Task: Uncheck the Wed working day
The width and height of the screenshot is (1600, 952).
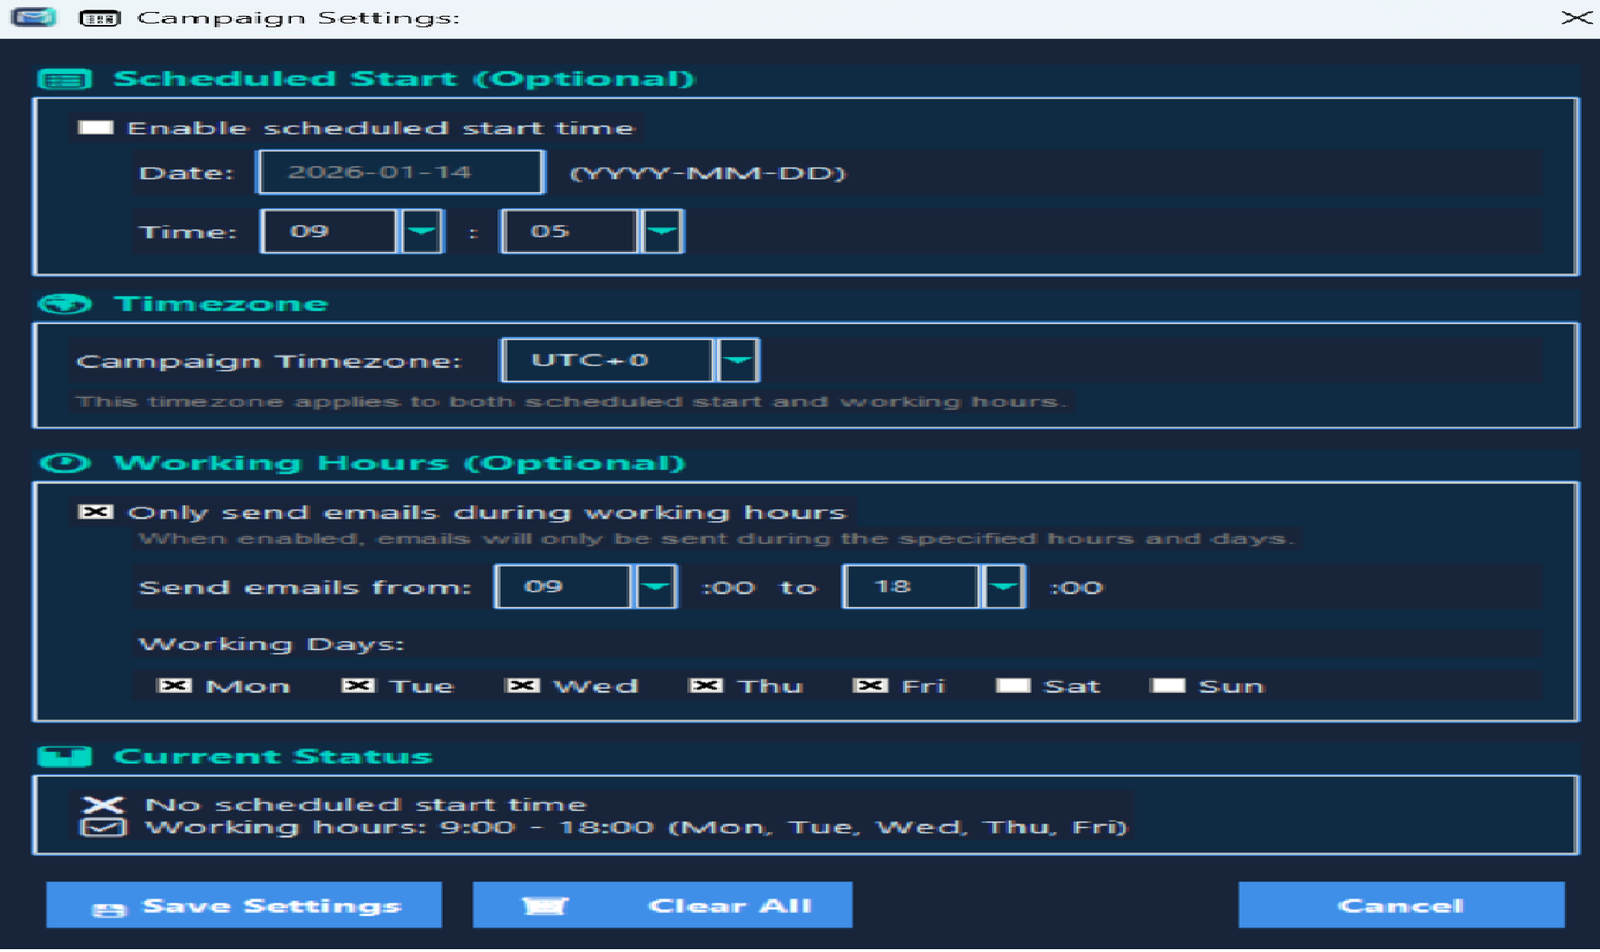Action: pyautogui.click(x=522, y=686)
